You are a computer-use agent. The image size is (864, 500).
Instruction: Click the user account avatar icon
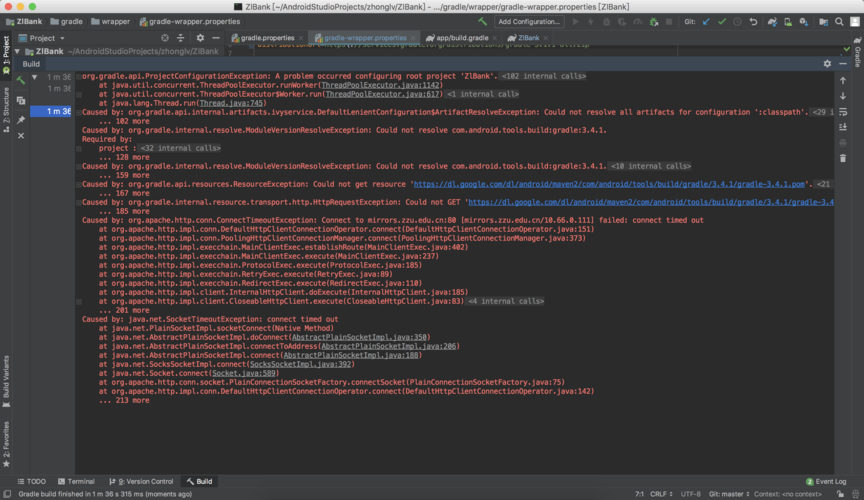click(855, 21)
